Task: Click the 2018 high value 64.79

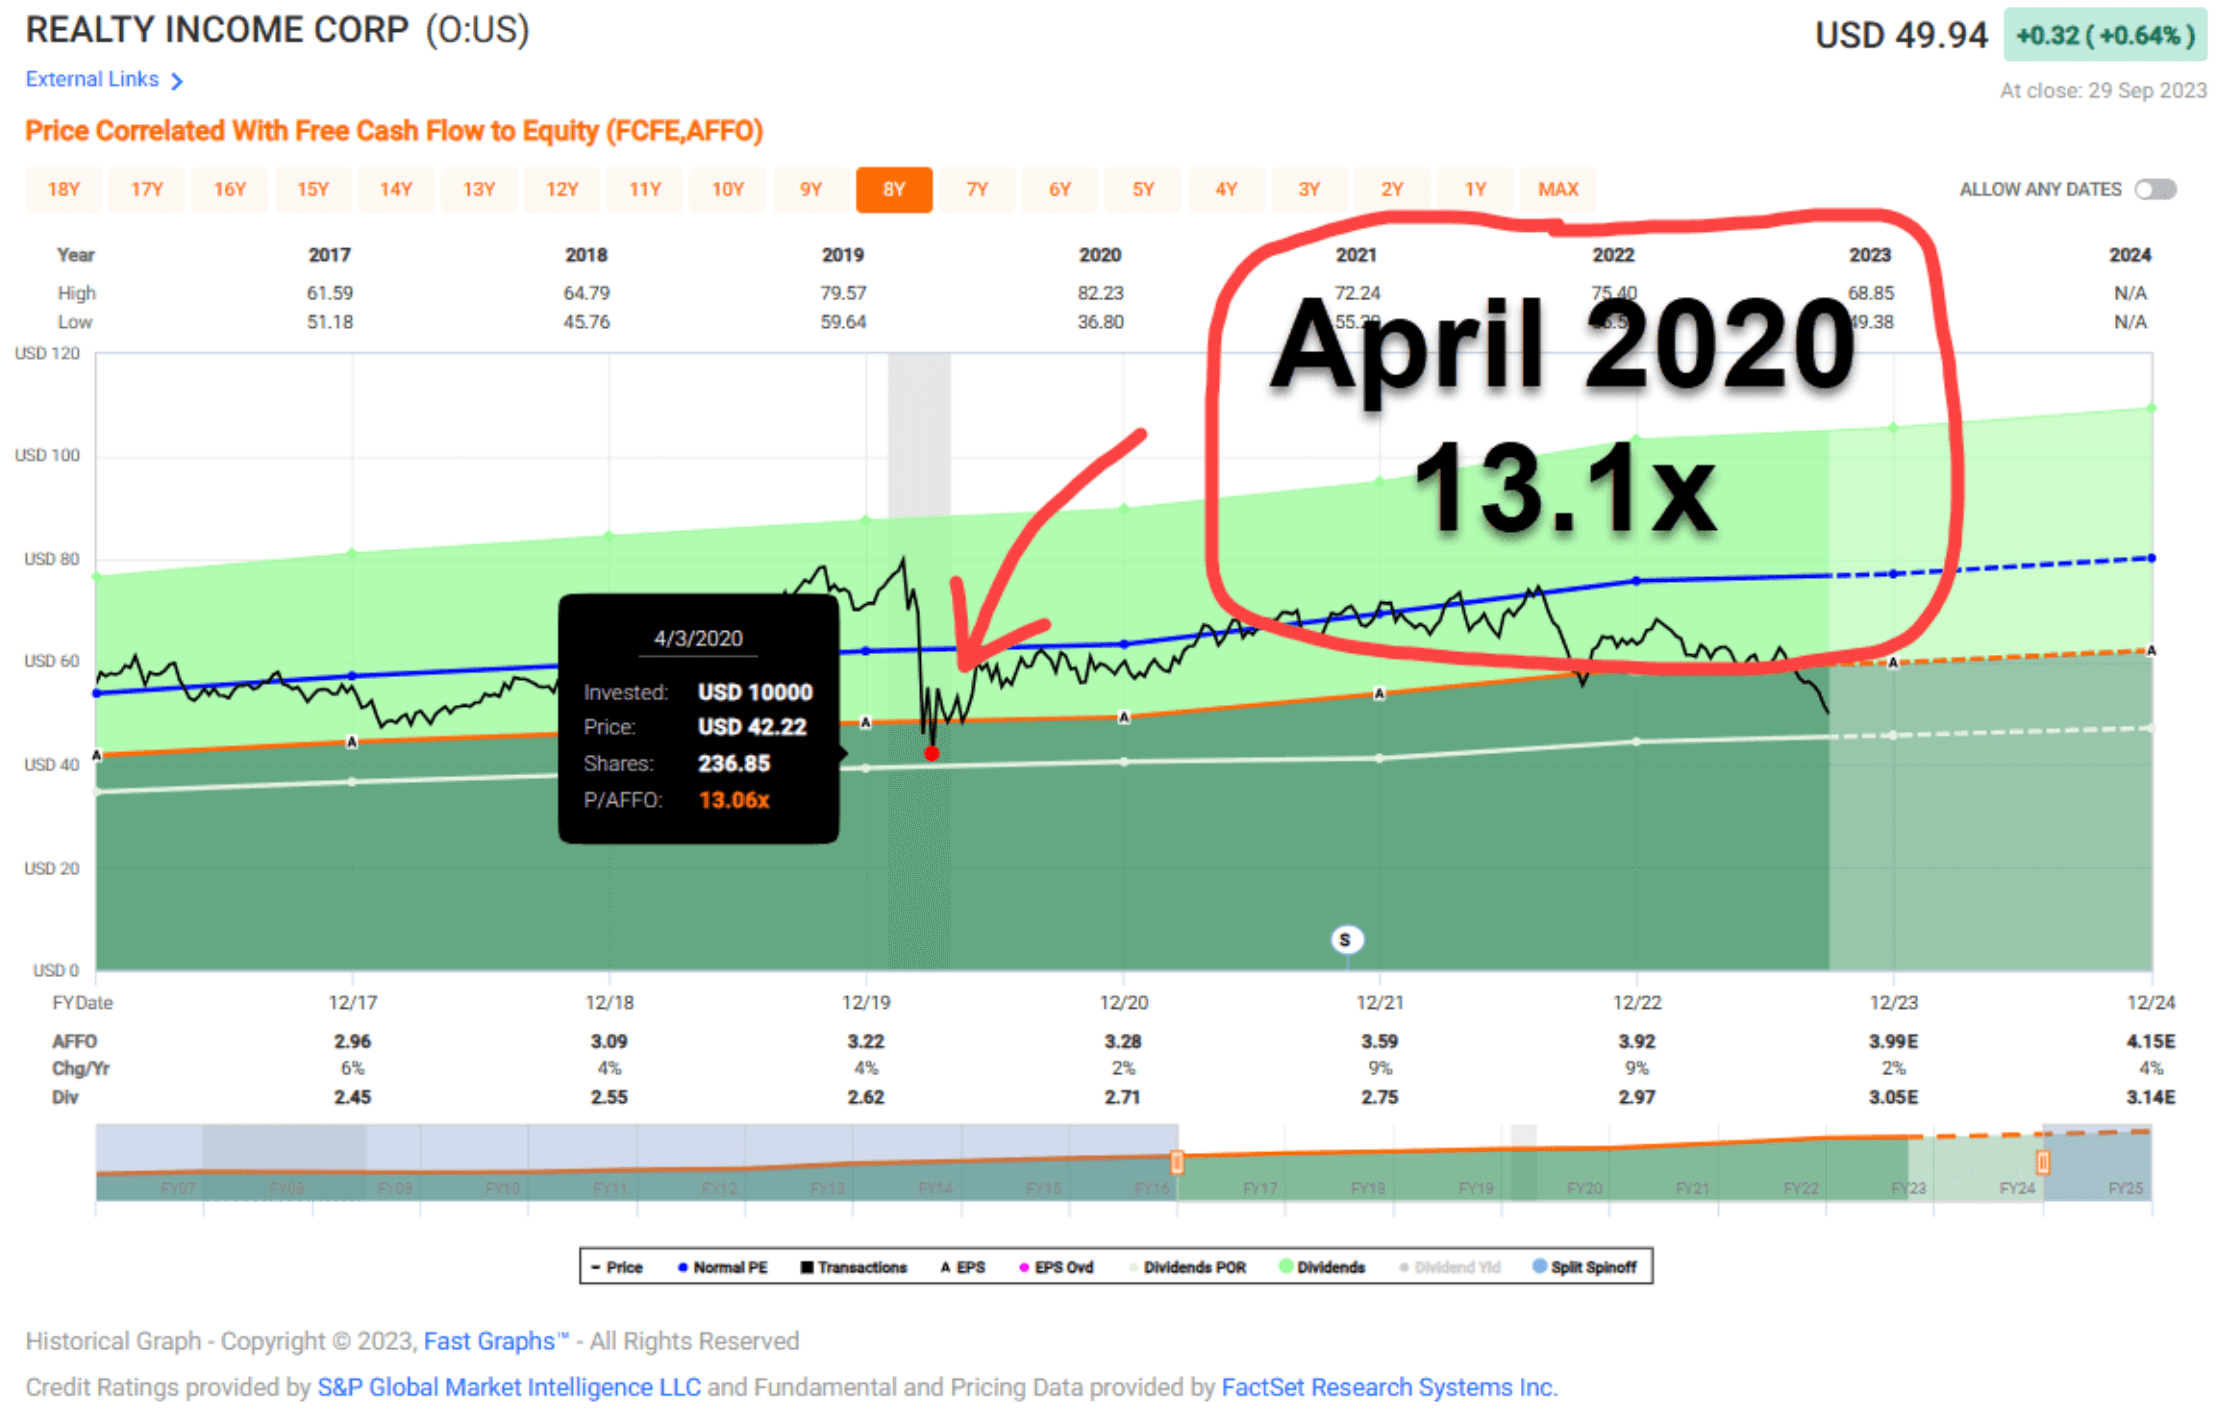Action: coord(587,293)
